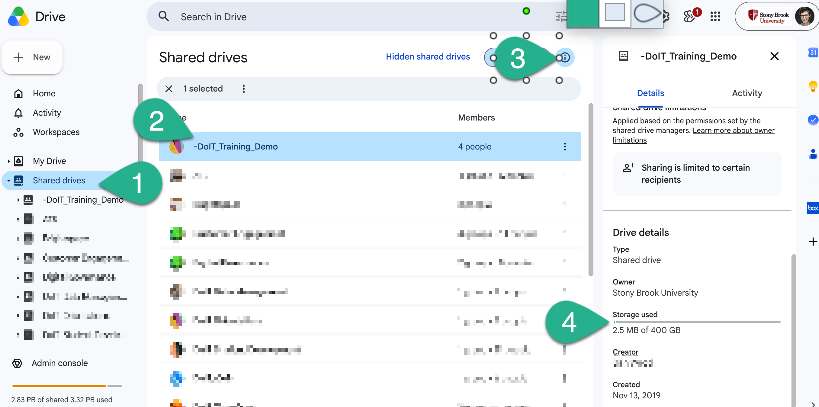
Task: Click the shared drives list scrollbar
Action: point(591,189)
